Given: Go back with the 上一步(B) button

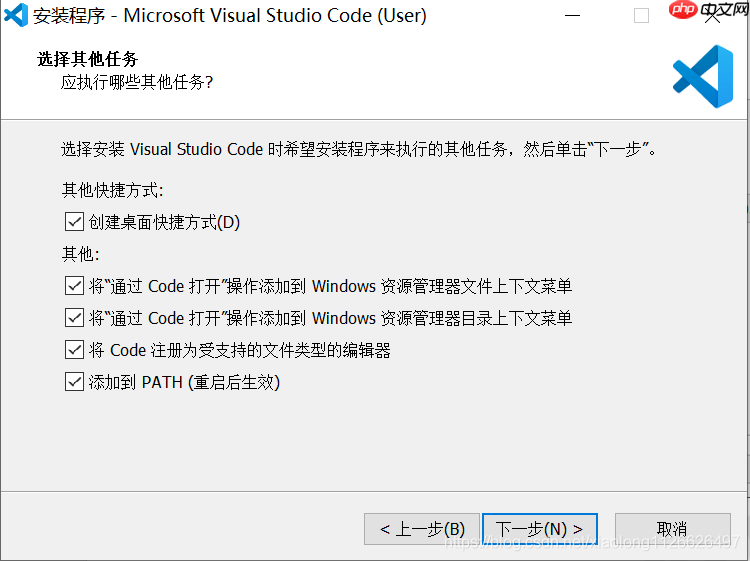Looking at the screenshot, I should coord(422,529).
